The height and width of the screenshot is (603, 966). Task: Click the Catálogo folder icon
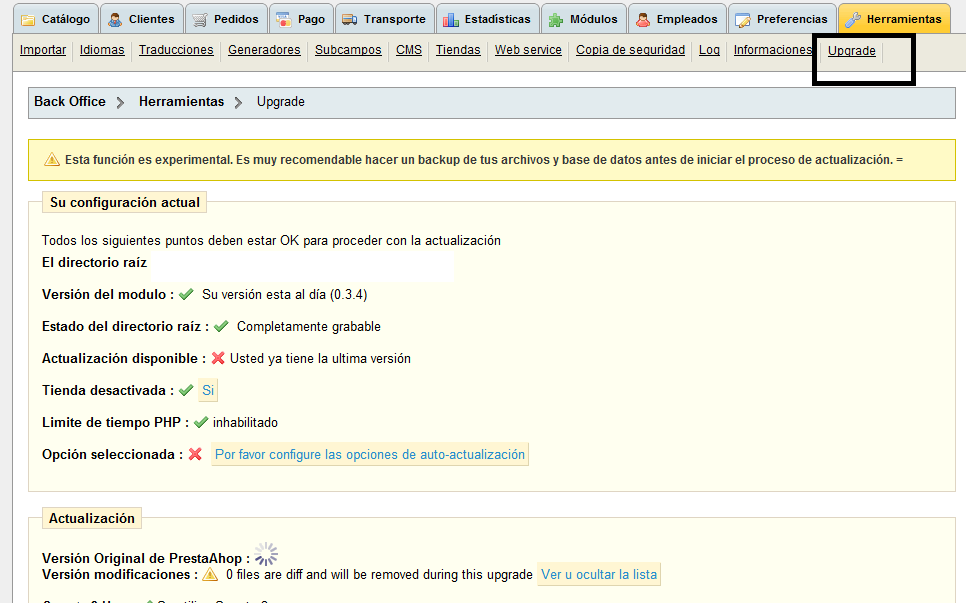coord(27,18)
